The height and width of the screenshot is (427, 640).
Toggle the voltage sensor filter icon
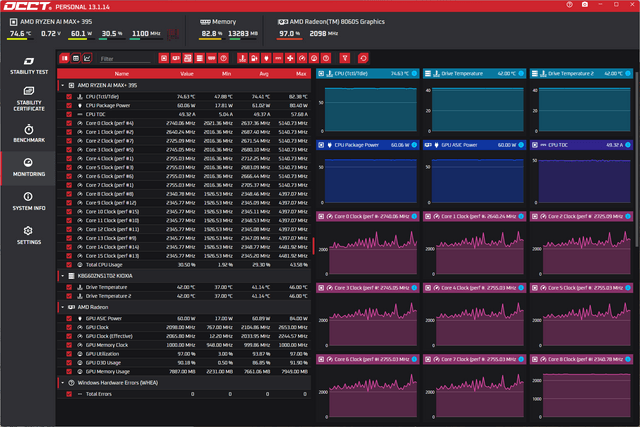pyautogui.click(x=254, y=58)
